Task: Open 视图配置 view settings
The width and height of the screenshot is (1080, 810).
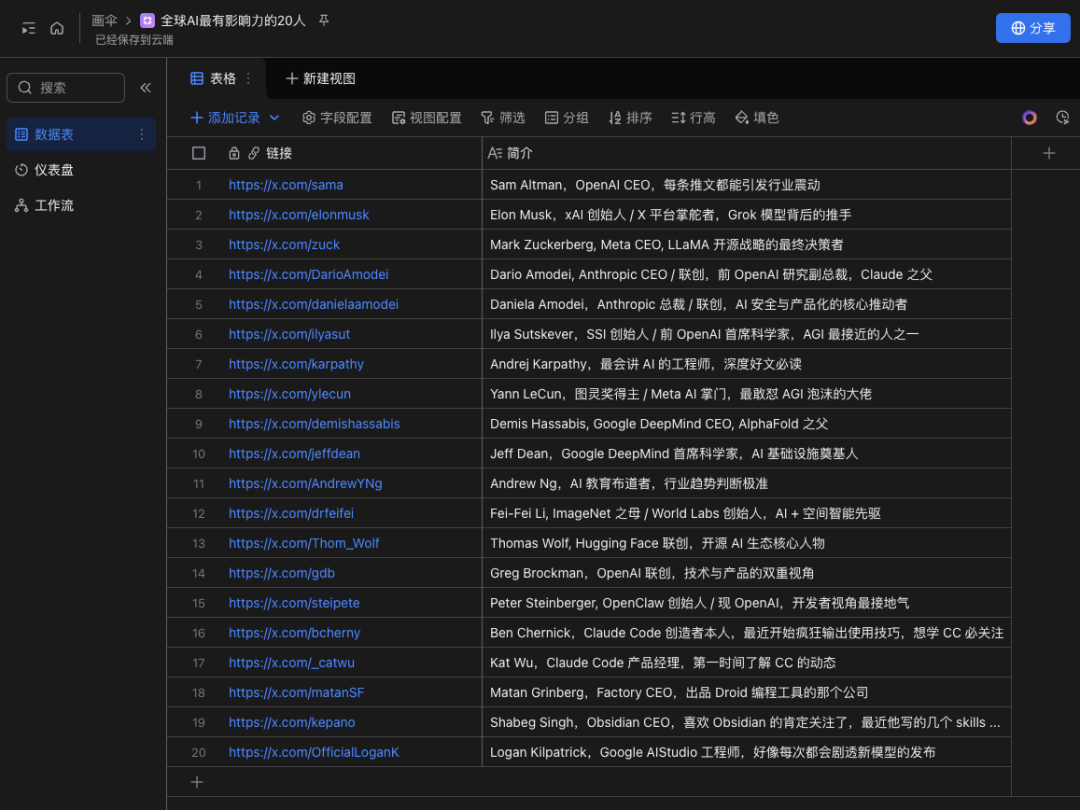Action: pyautogui.click(x=426, y=118)
